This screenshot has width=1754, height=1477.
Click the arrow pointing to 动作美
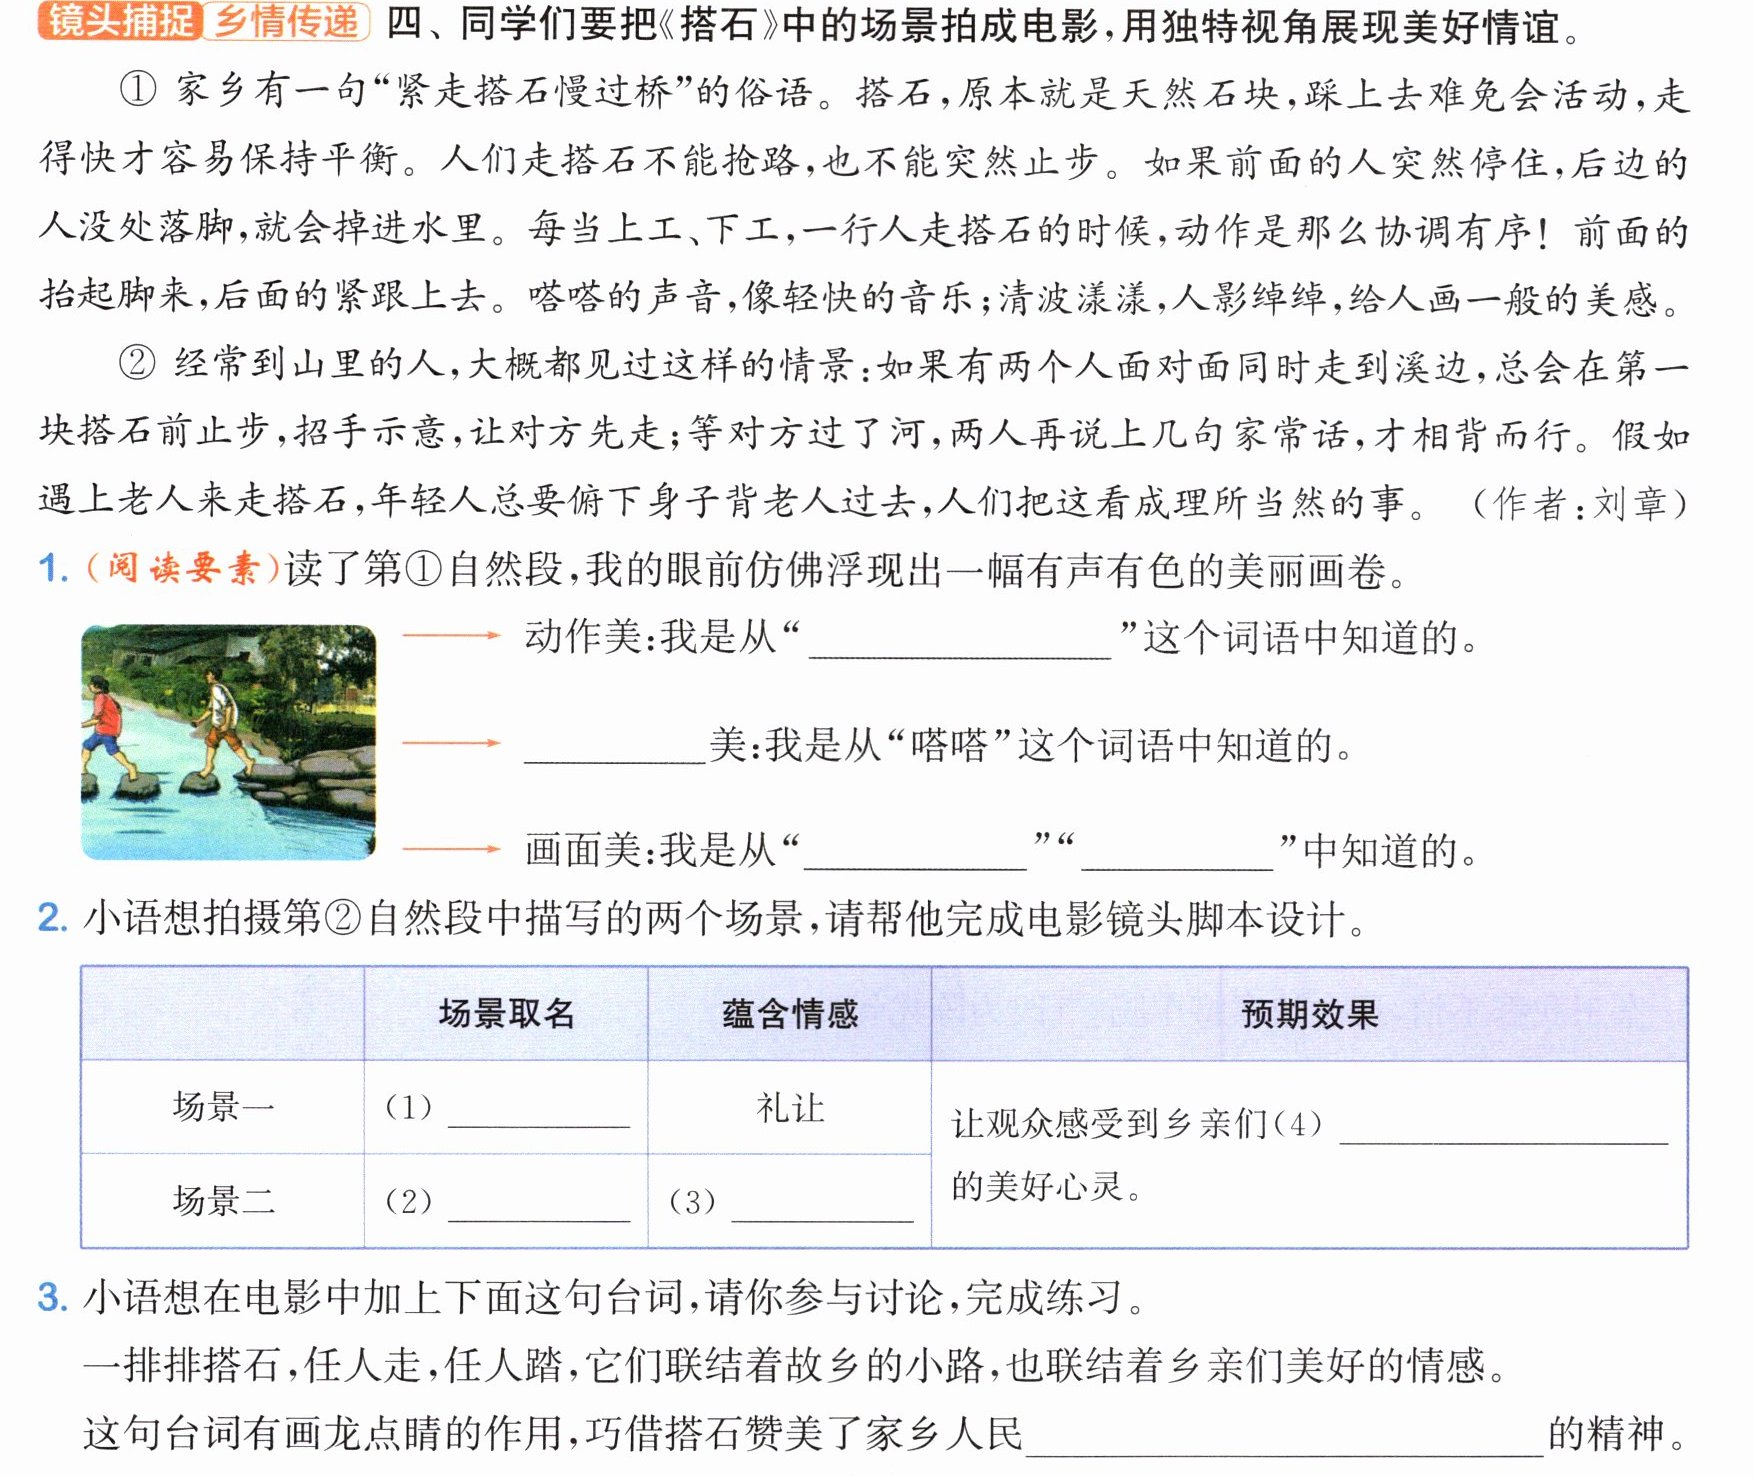[451, 635]
